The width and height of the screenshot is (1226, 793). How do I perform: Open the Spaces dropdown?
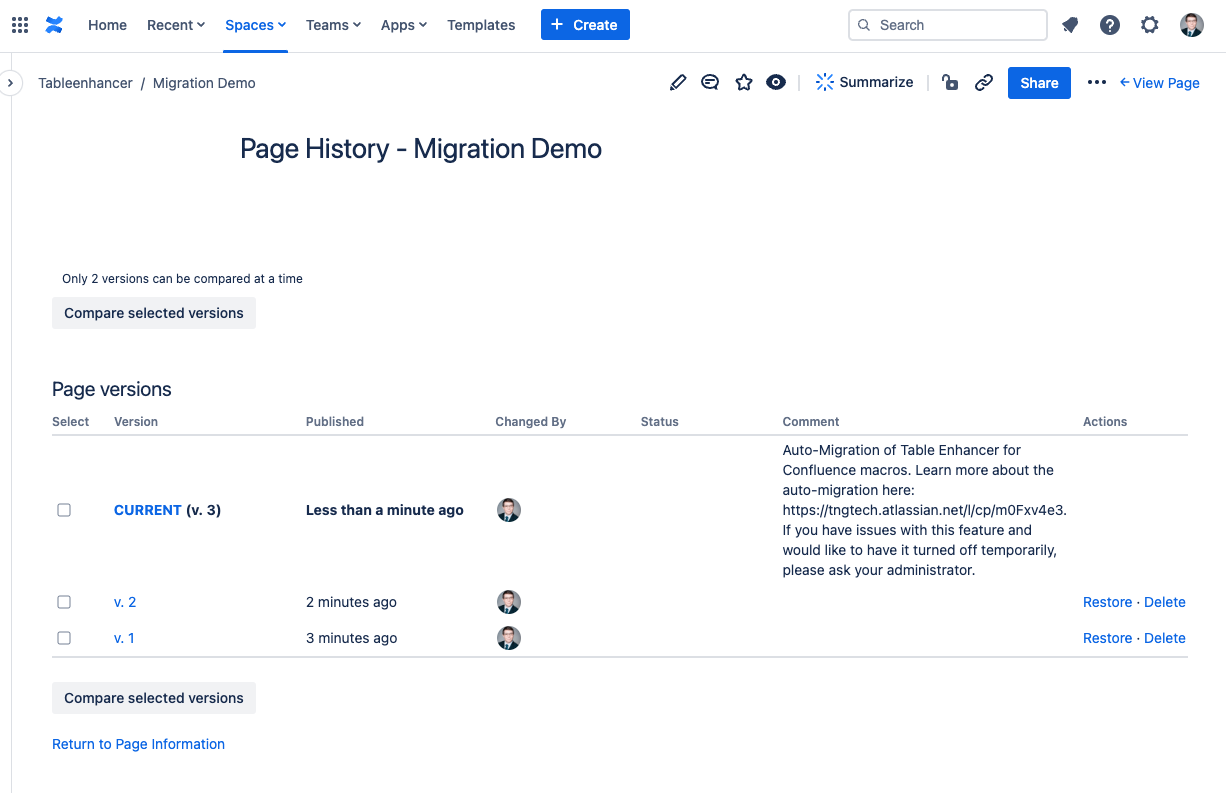[255, 25]
